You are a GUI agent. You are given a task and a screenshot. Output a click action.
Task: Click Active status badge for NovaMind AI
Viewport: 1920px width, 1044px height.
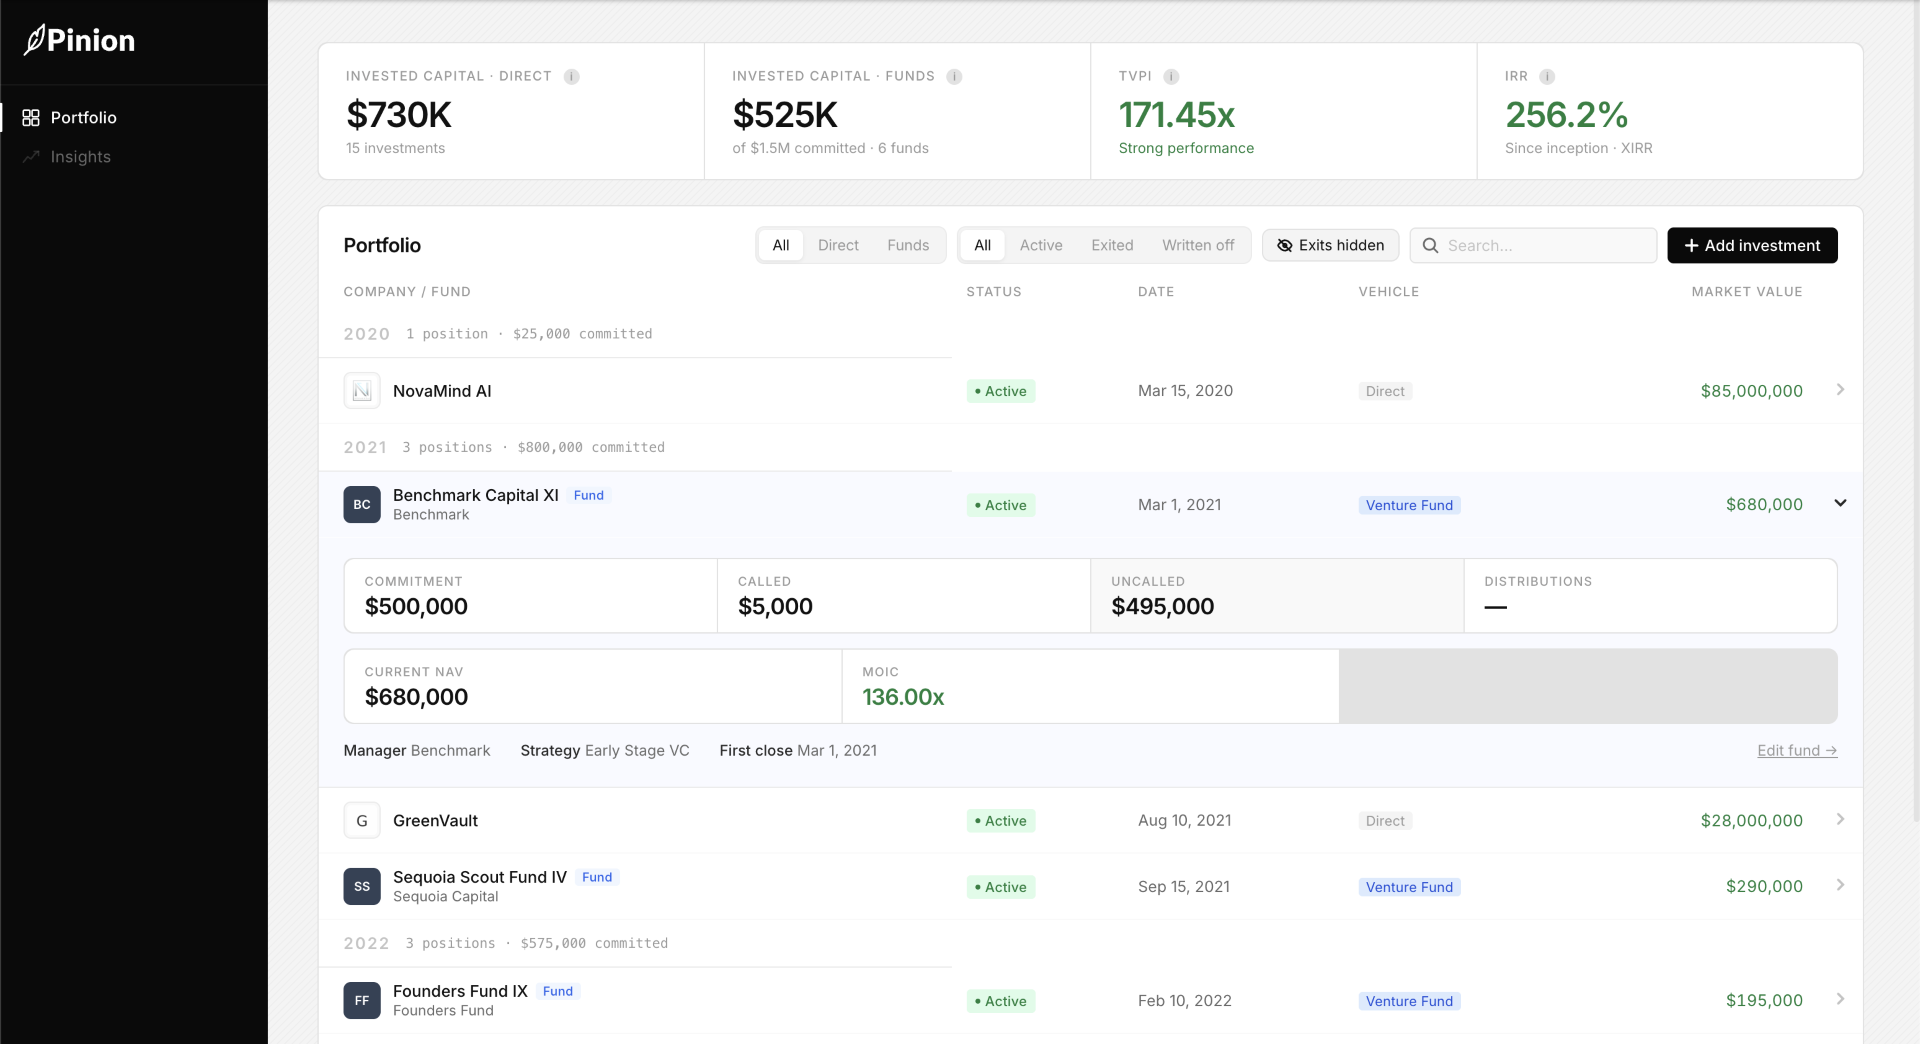[x=1001, y=392]
